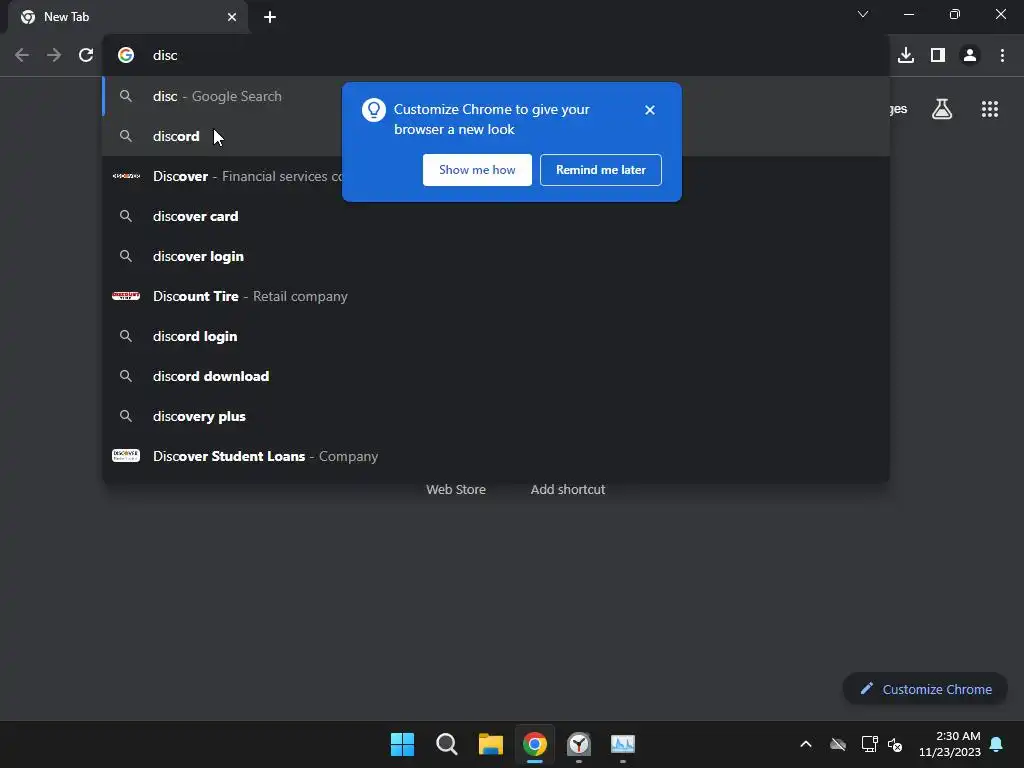Viewport: 1024px width, 768px height.
Task: Click the network tray icon
Action: [x=869, y=744]
